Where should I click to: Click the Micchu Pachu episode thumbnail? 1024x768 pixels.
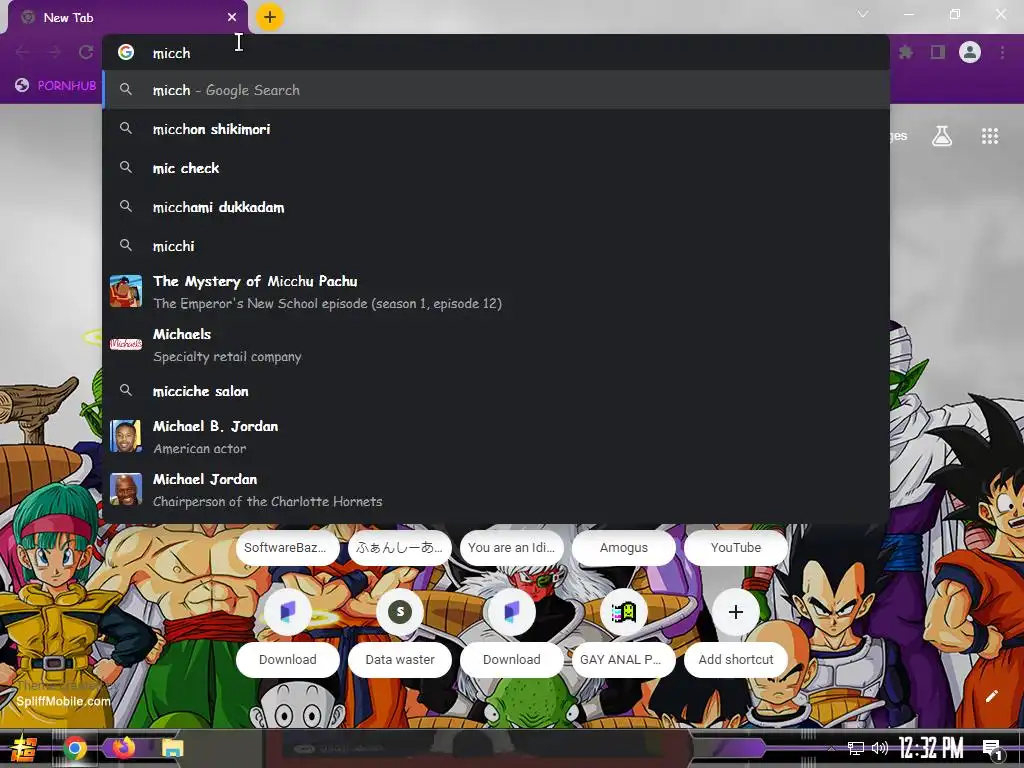point(126,291)
